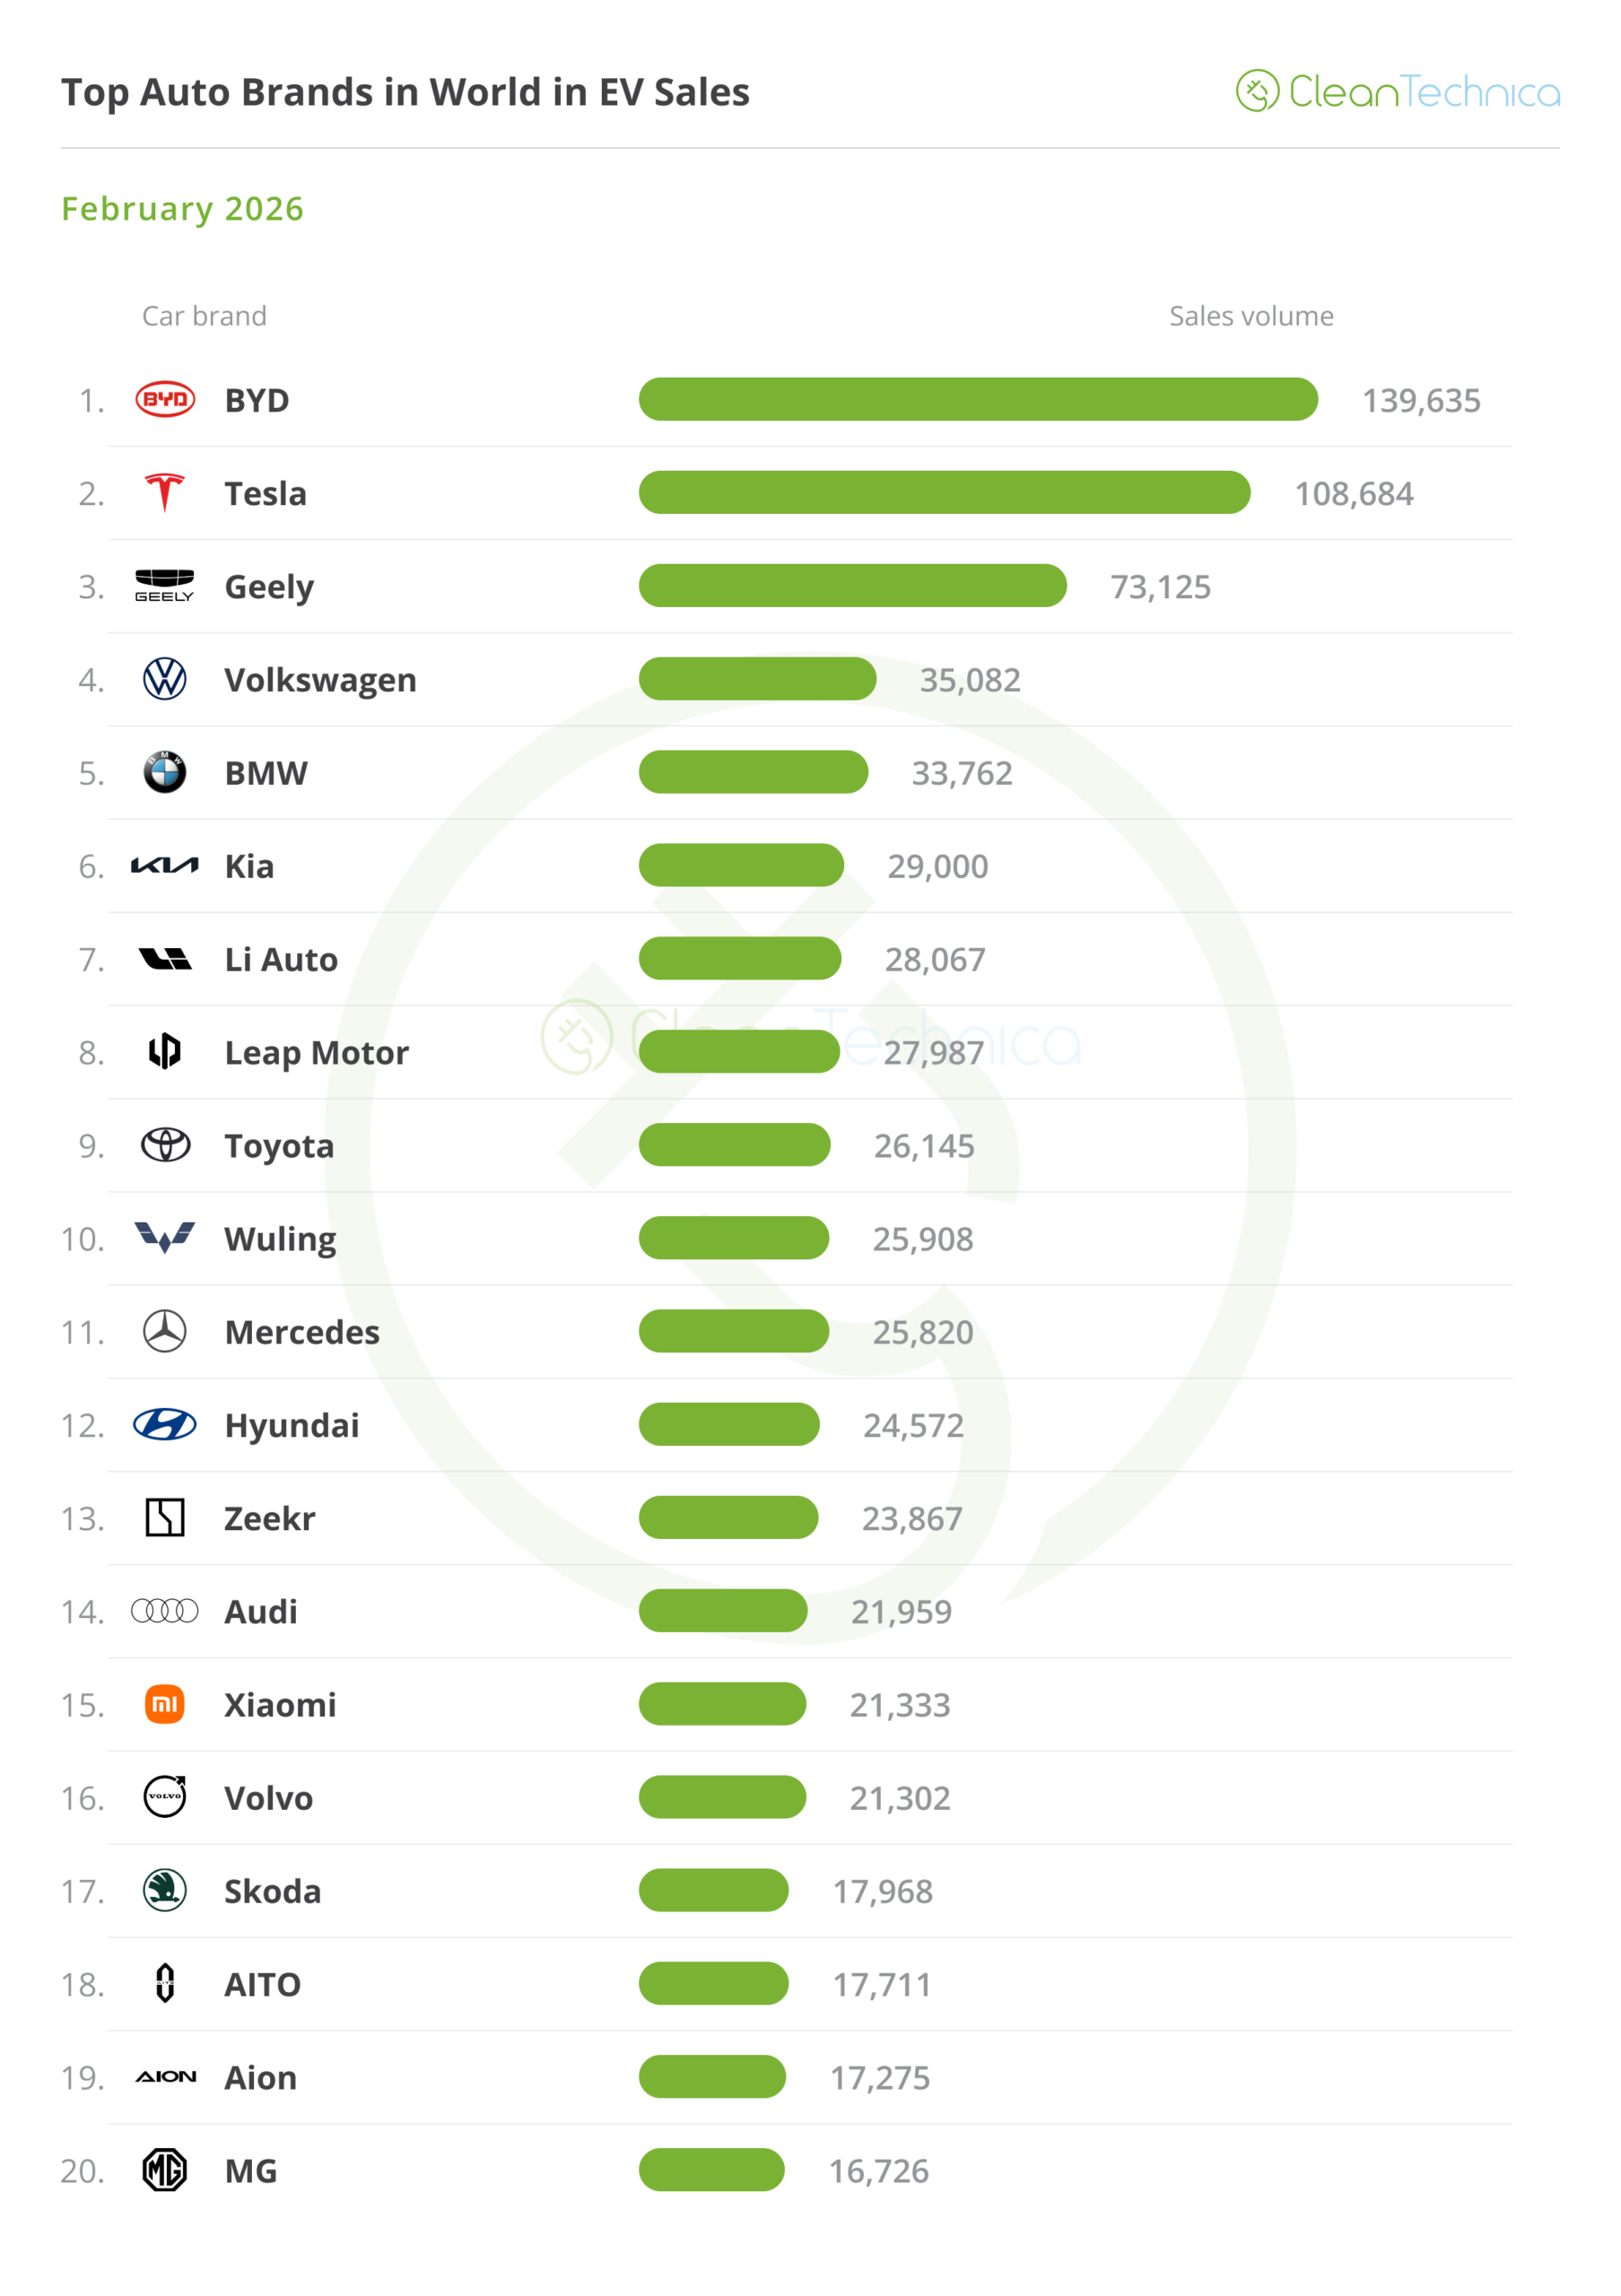Click the Leap Motor brand name

point(316,1053)
